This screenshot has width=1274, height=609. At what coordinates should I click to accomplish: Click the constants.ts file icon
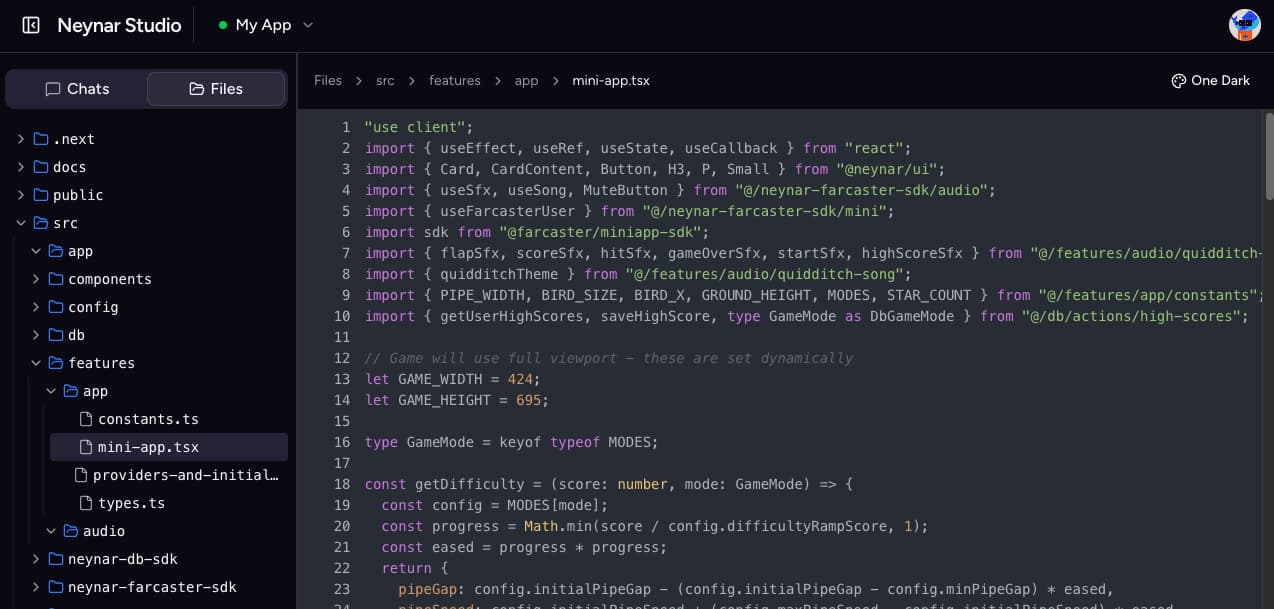coord(86,419)
